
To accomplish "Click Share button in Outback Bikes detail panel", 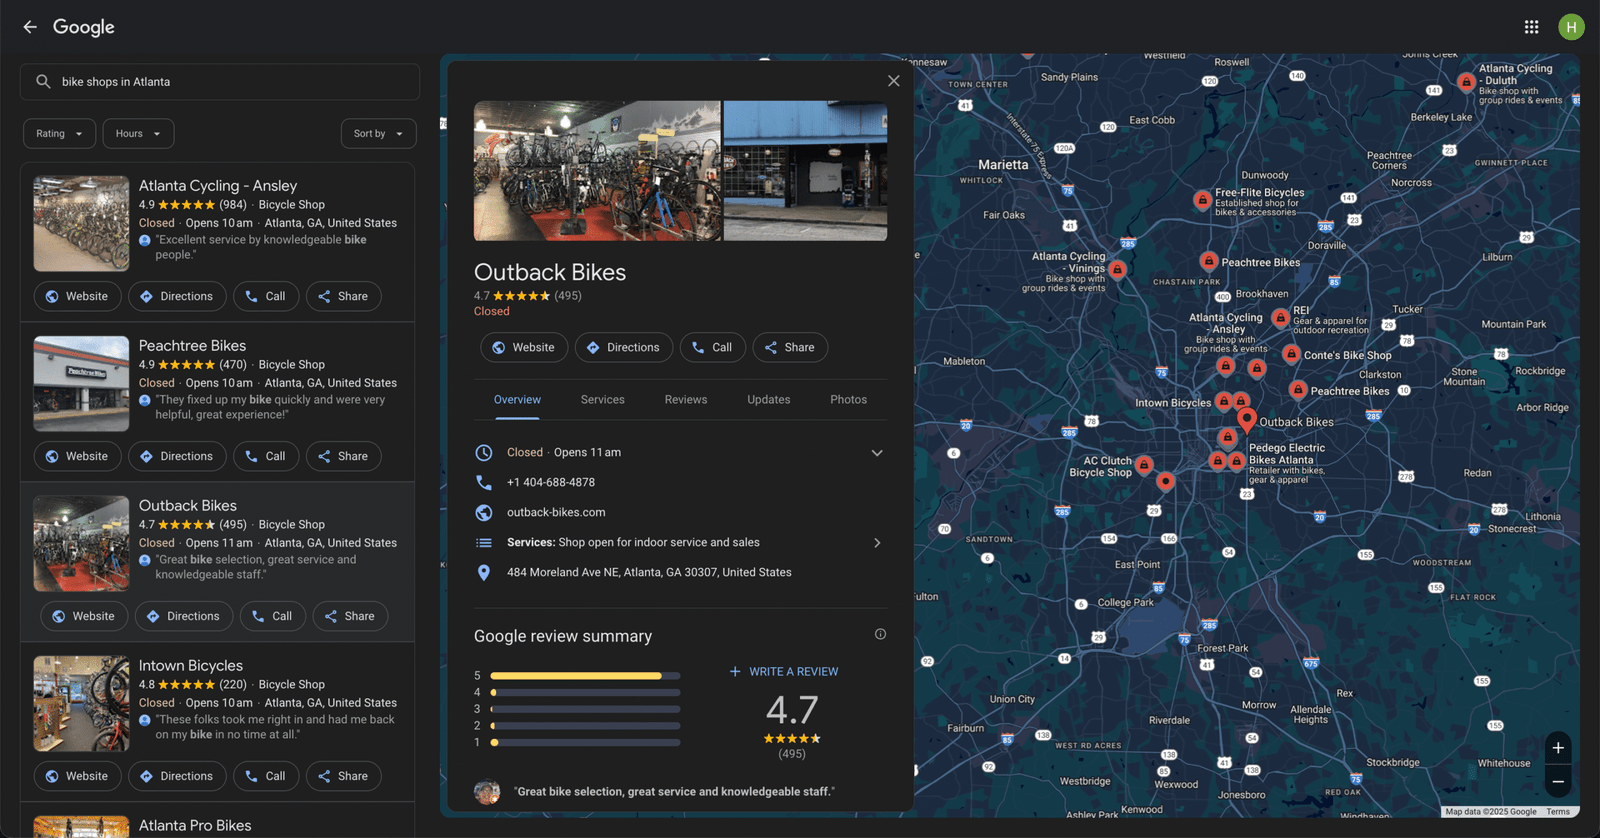I will (790, 347).
